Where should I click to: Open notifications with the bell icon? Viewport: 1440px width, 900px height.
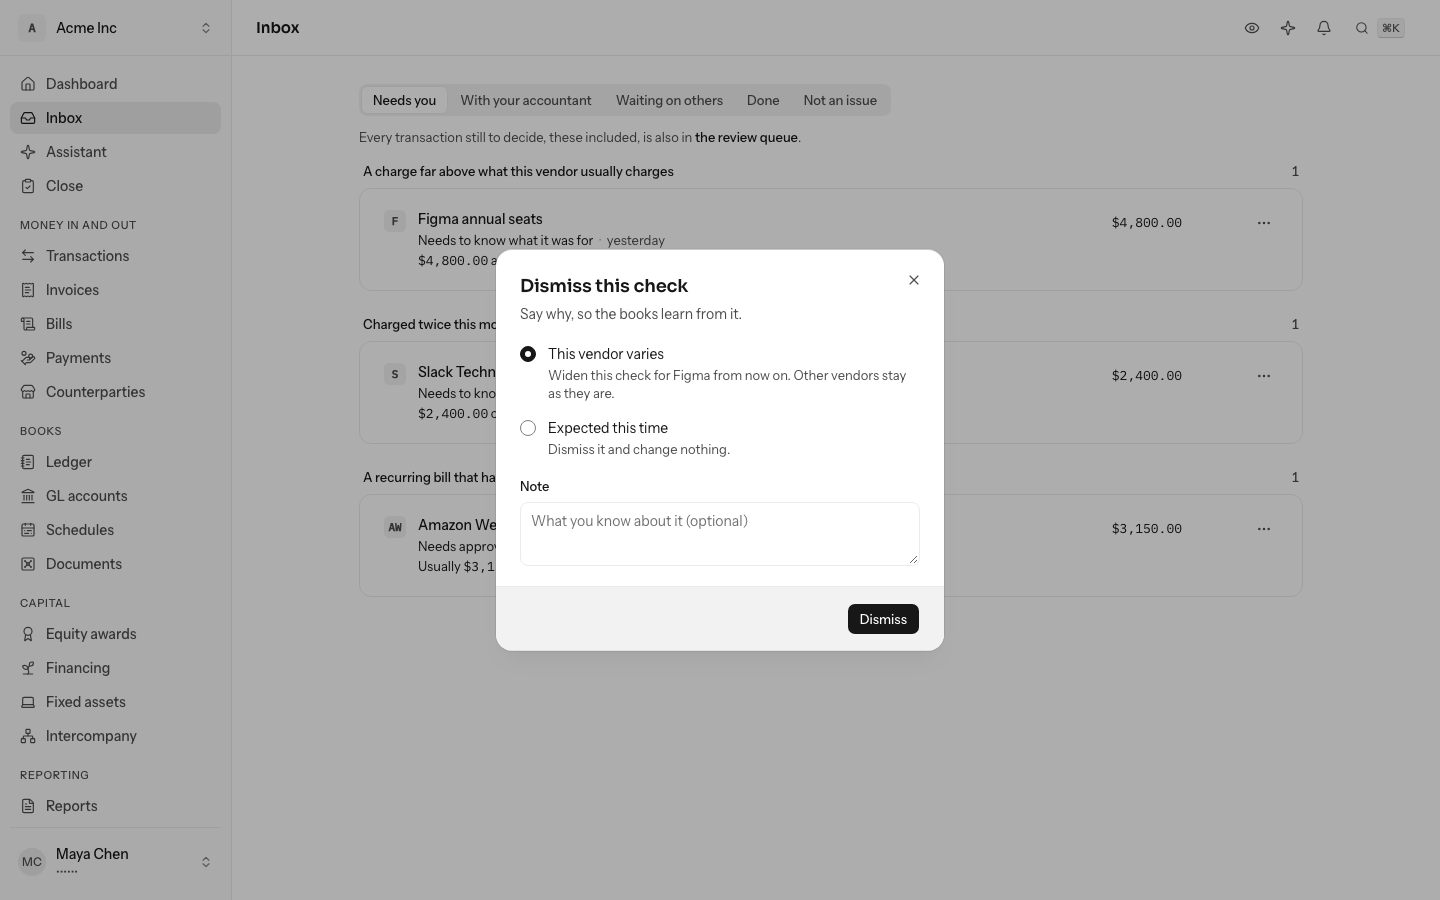click(x=1324, y=28)
